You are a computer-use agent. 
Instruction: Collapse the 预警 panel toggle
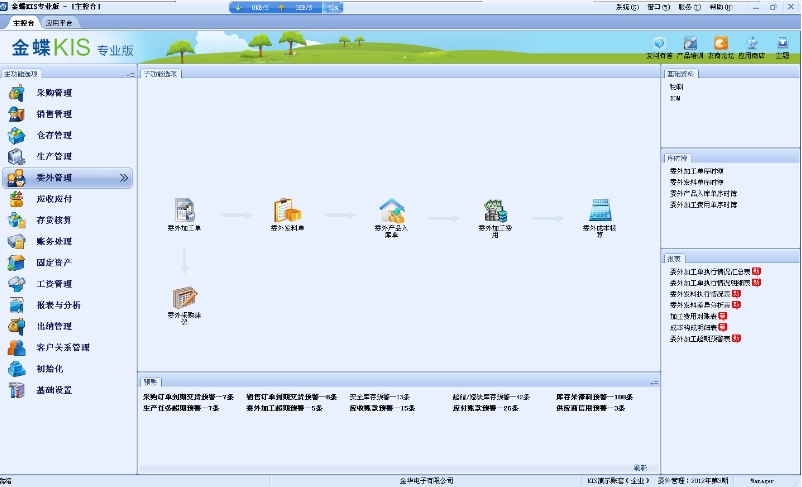(654, 383)
